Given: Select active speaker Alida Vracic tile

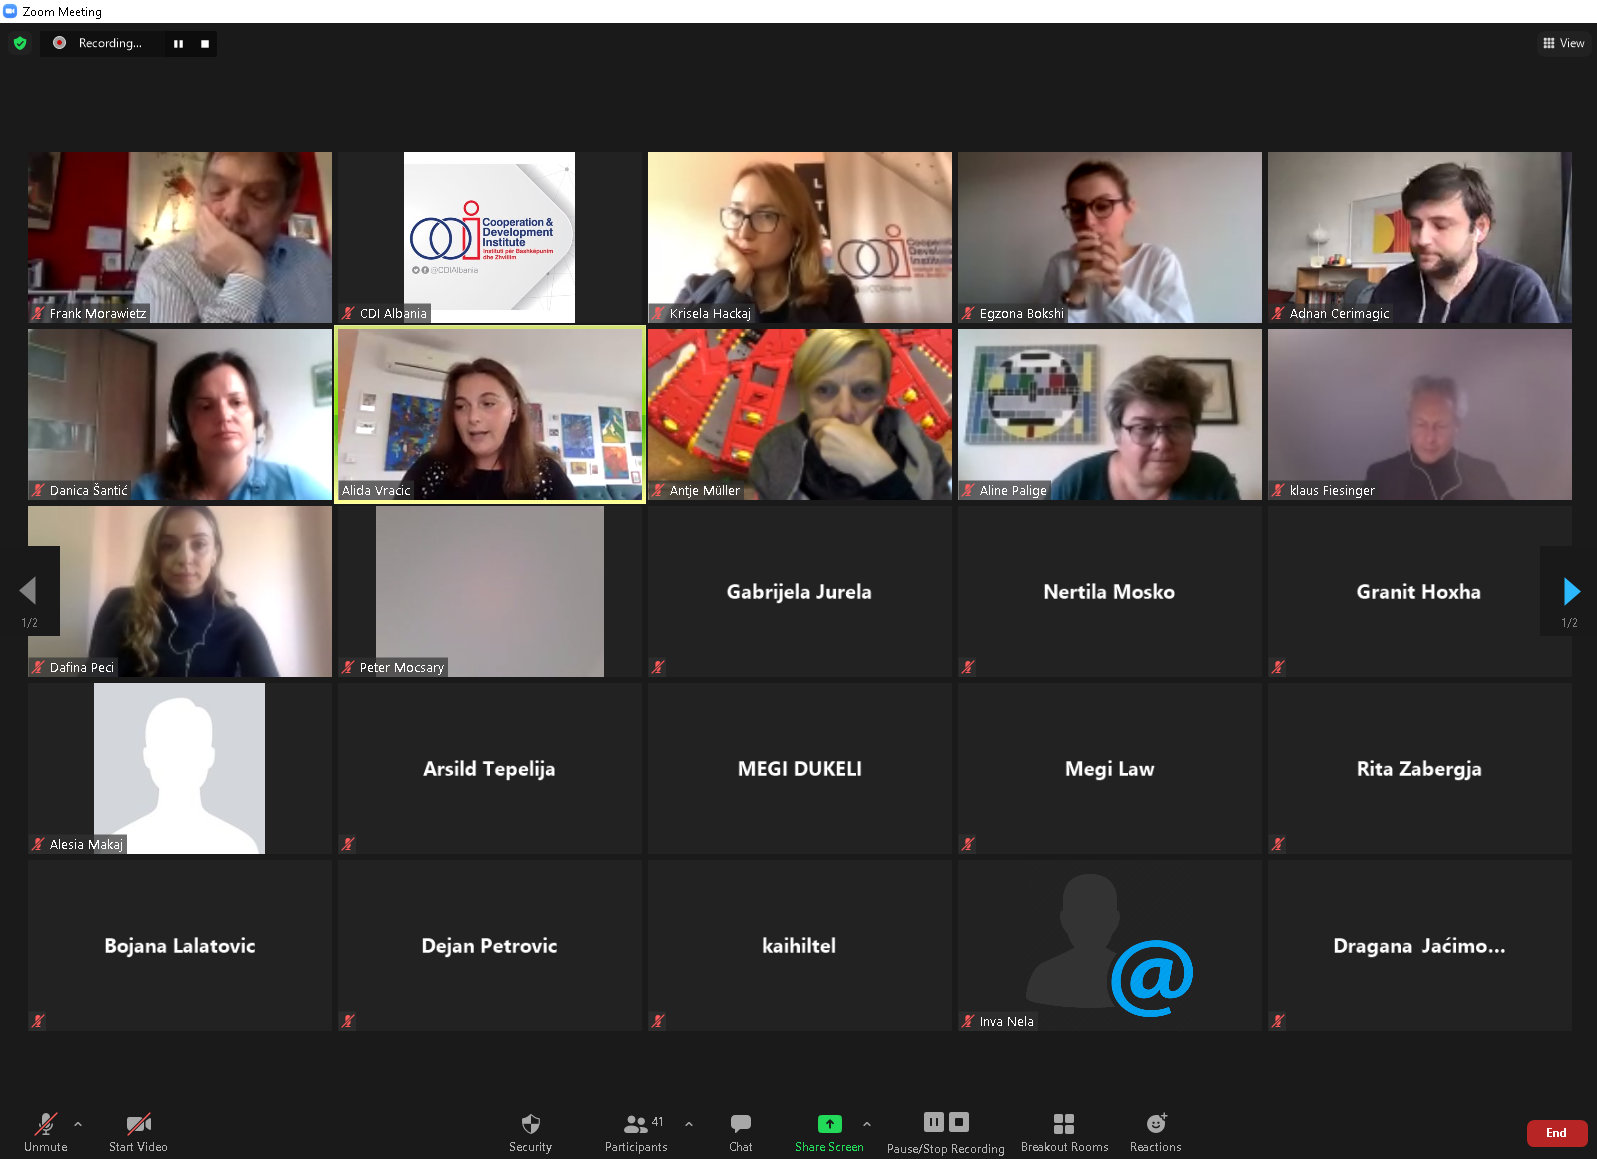Looking at the screenshot, I should coord(490,414).
